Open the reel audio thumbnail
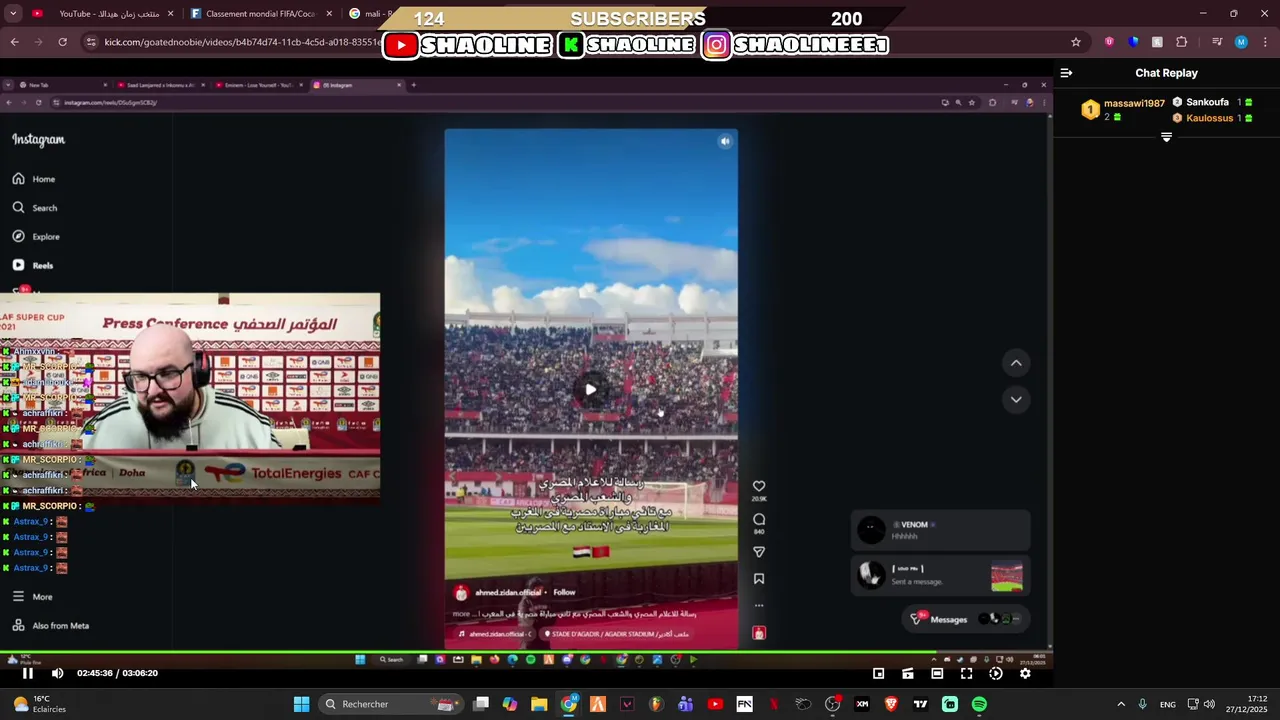 [759, 633]
